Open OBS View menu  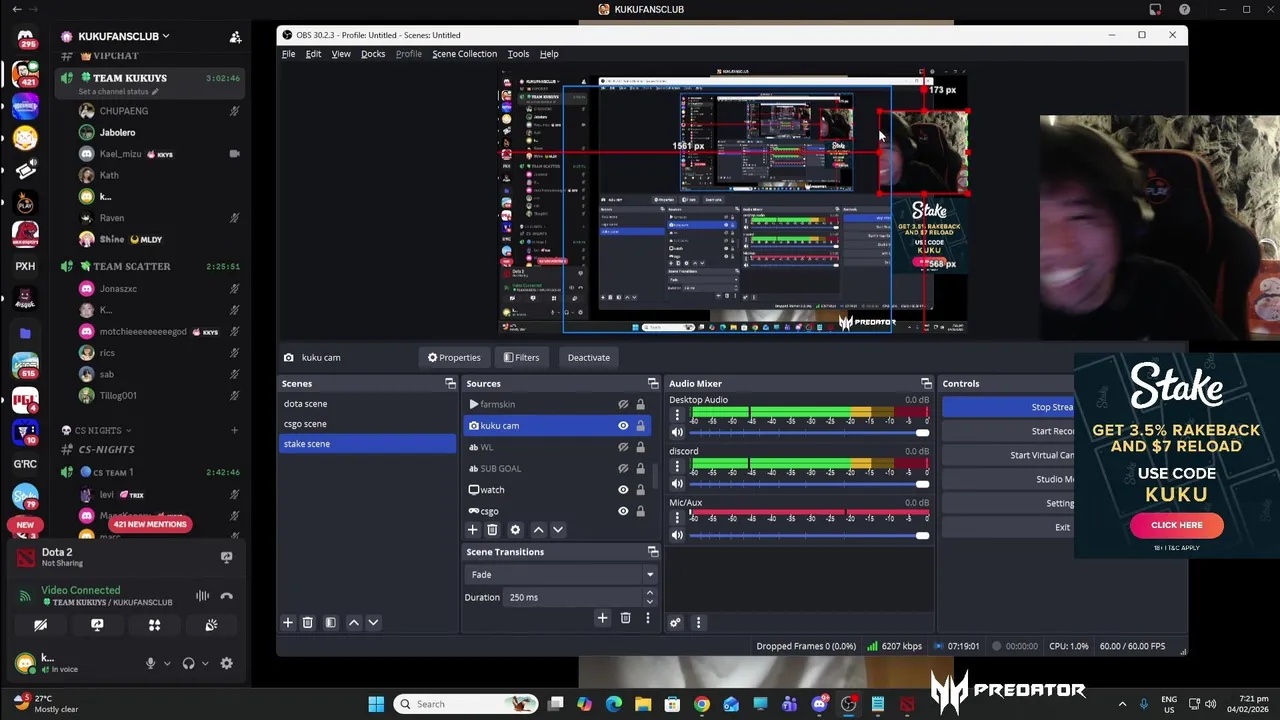(341, 54)
